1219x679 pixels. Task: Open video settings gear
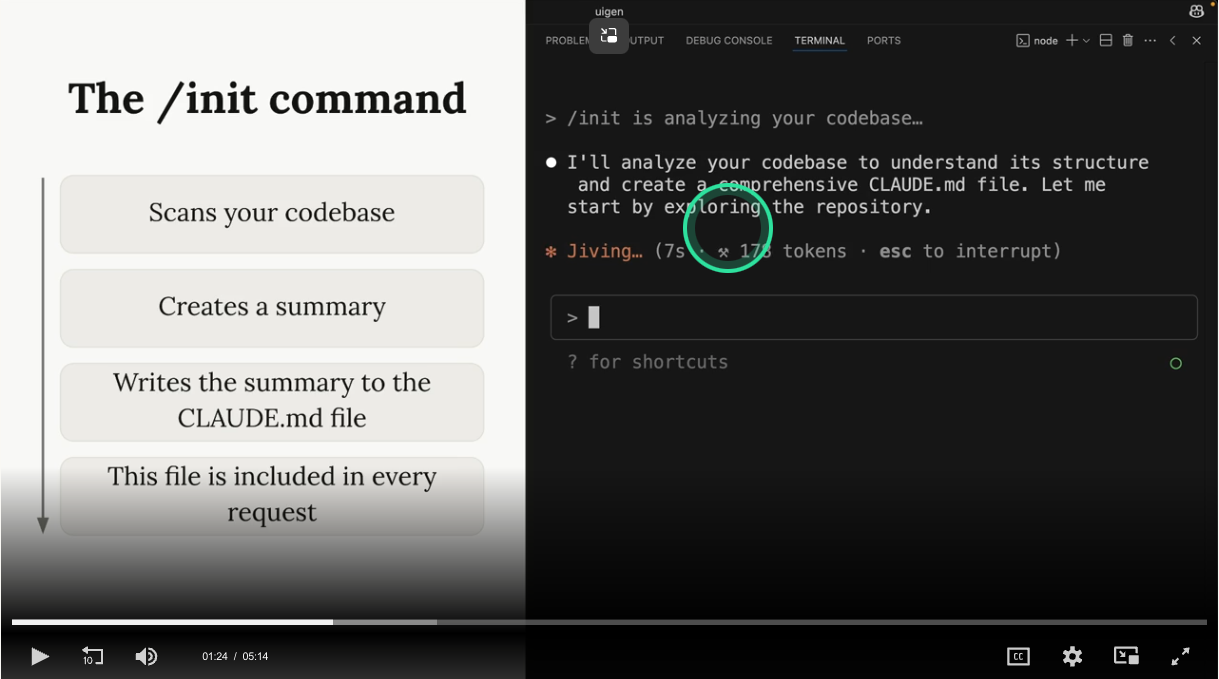1072,656
